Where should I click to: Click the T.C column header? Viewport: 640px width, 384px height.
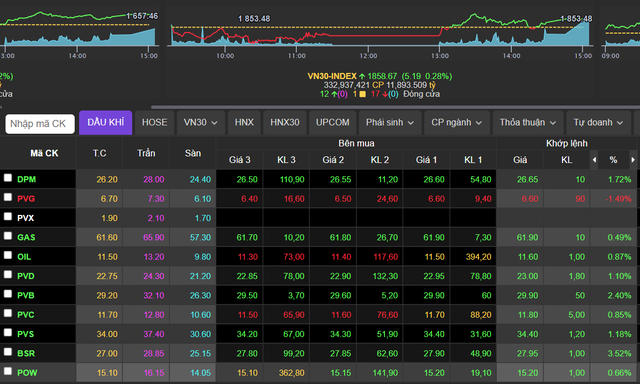point(99,153)
